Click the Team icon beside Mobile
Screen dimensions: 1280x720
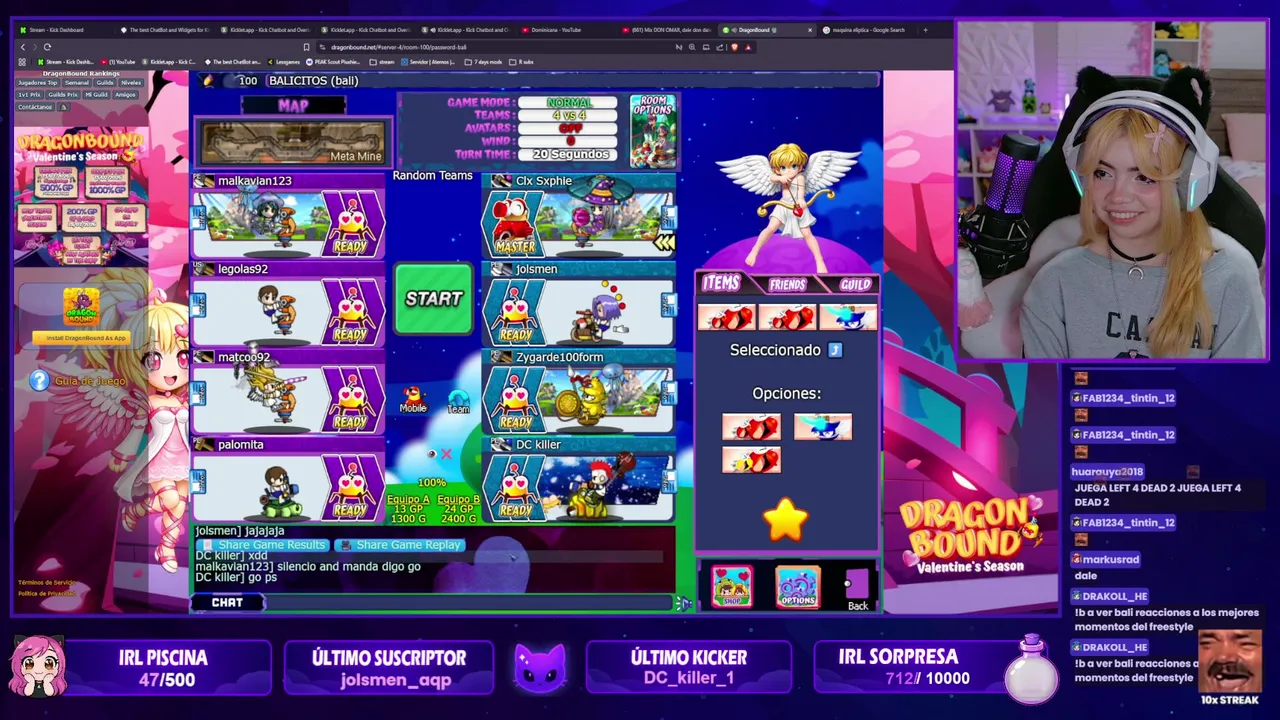tap(458, 402)
